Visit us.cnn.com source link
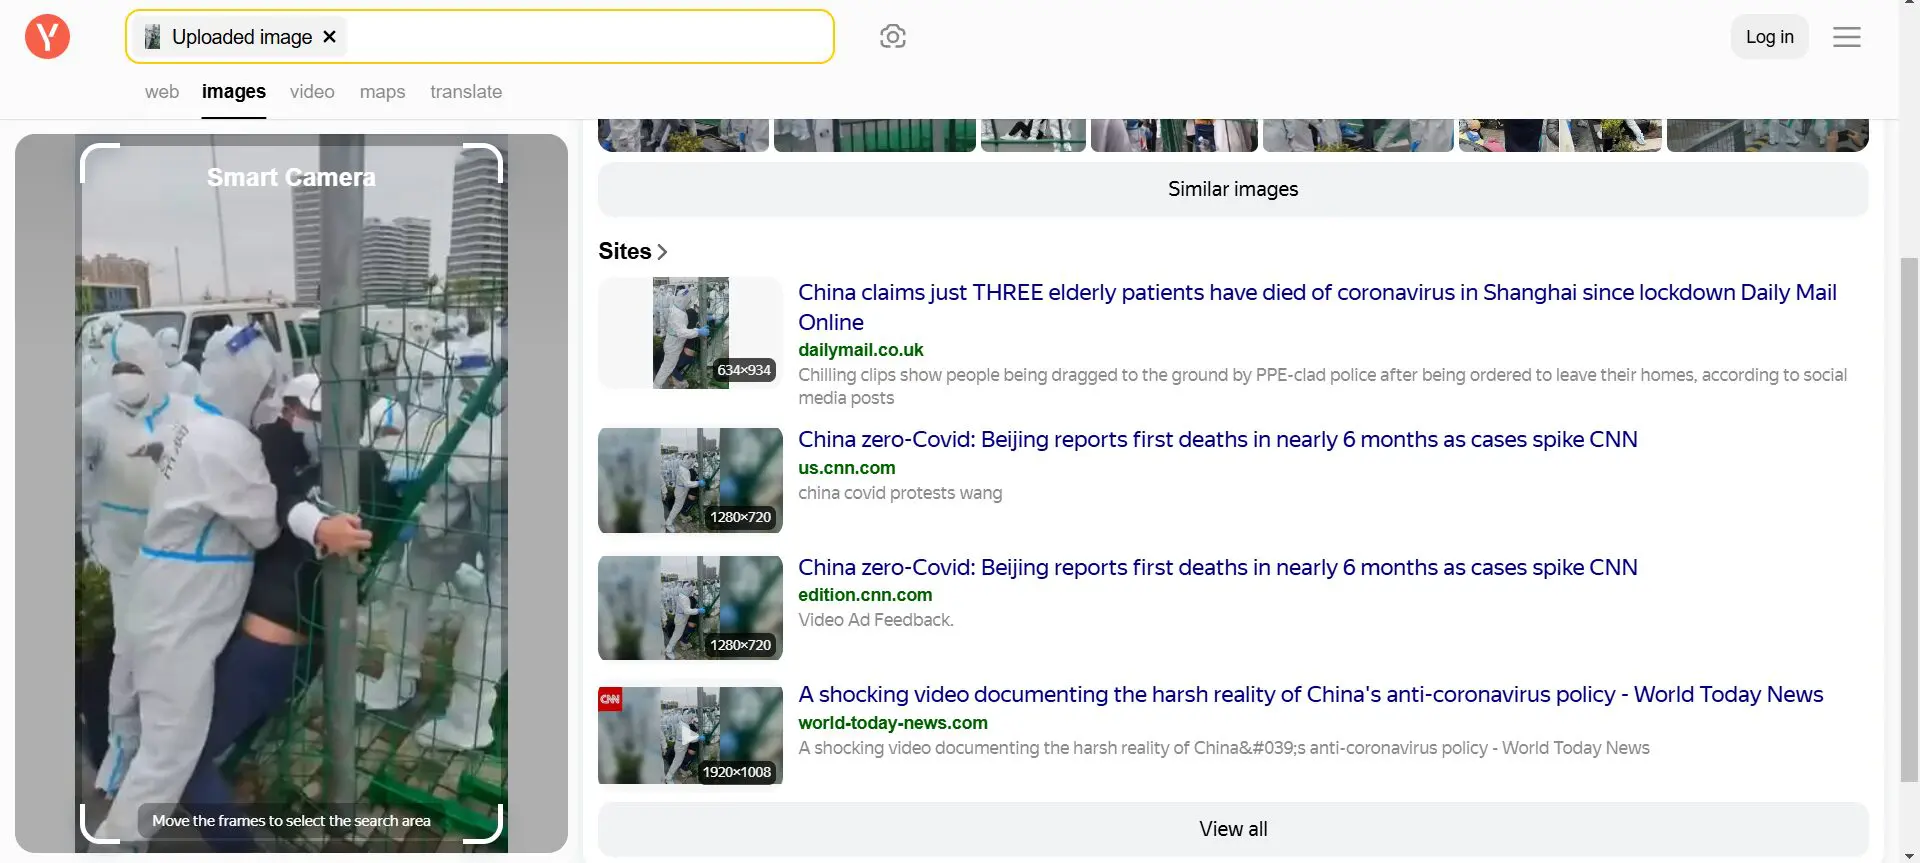 click(846, 468)
